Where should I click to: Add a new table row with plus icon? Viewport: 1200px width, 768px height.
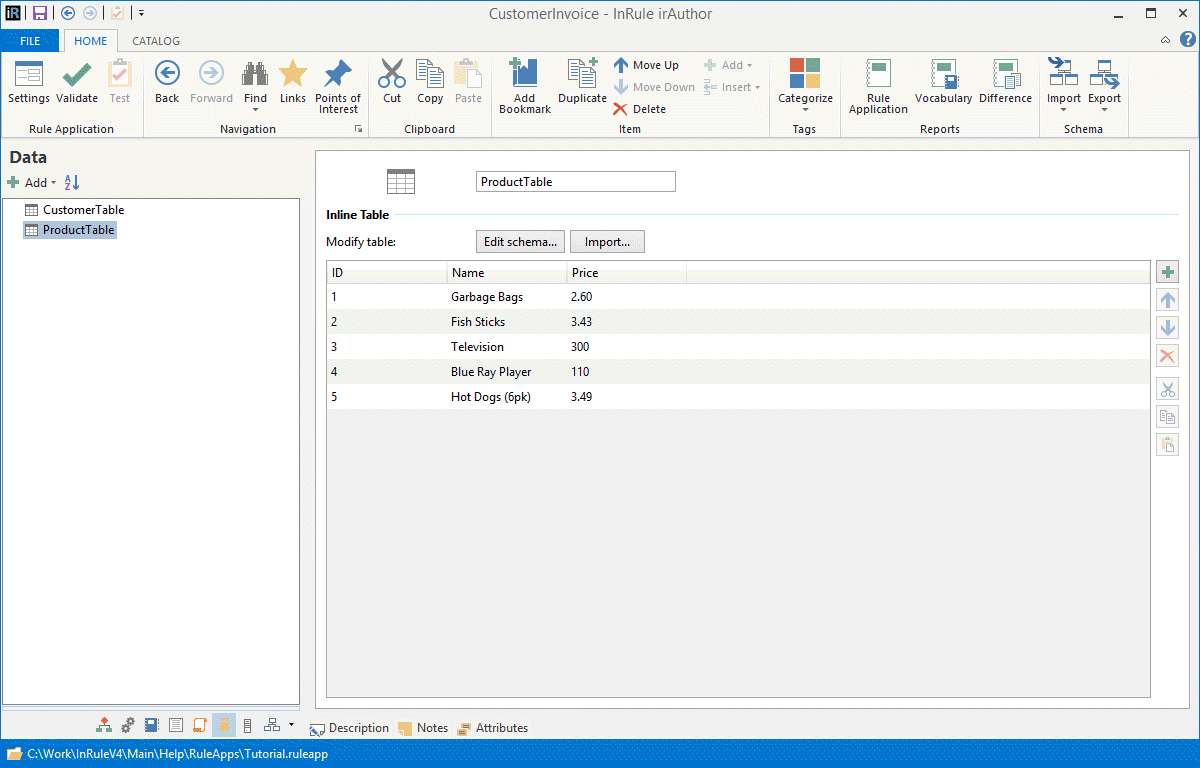pos(1167,272)
